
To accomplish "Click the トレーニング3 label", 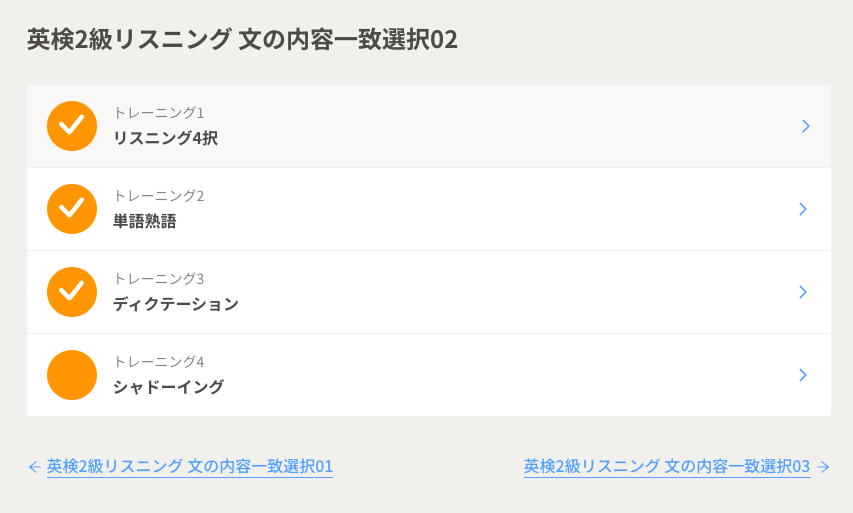I will pos(158,279).
